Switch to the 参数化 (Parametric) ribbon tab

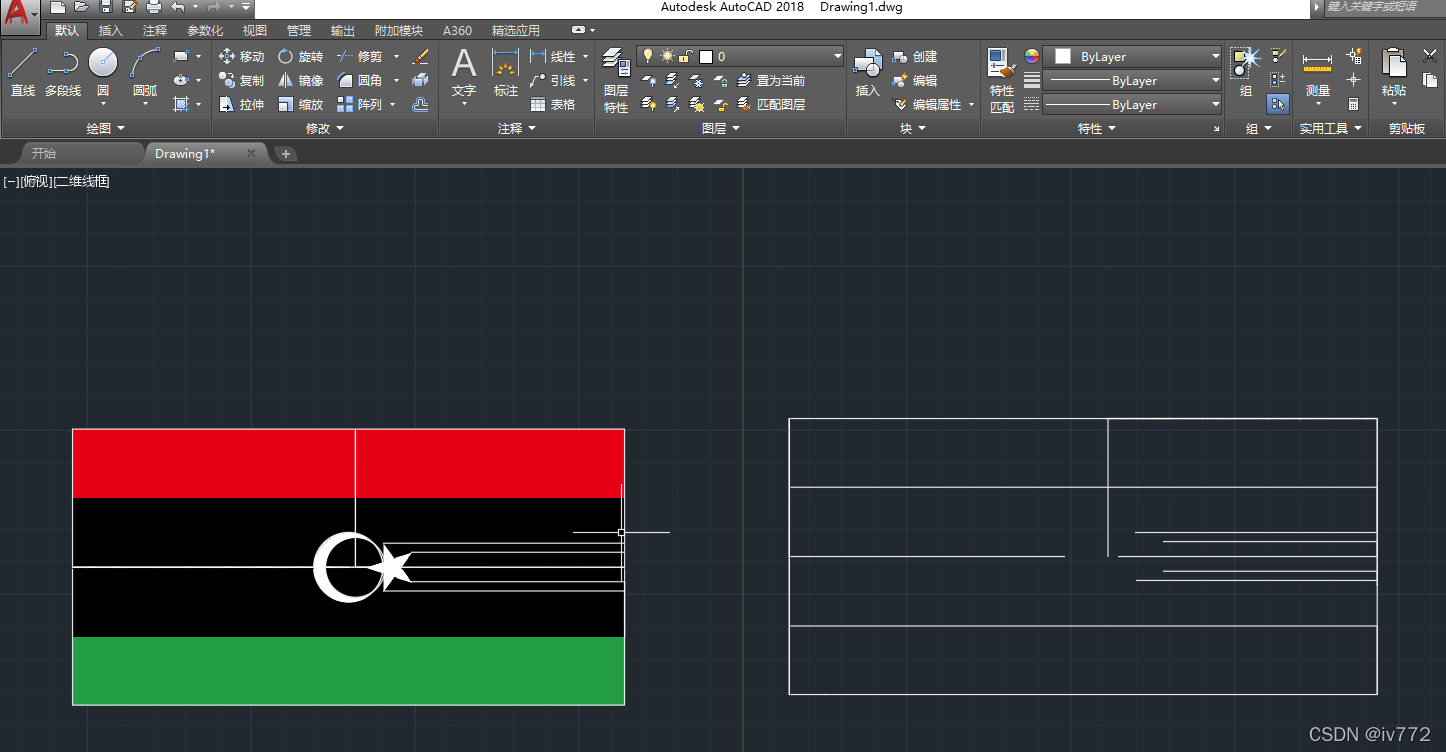pos(205,31)
